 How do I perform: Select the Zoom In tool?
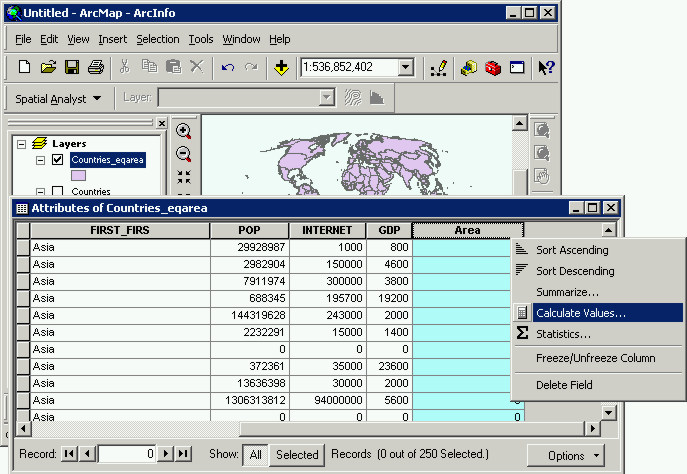coord(184,132)
